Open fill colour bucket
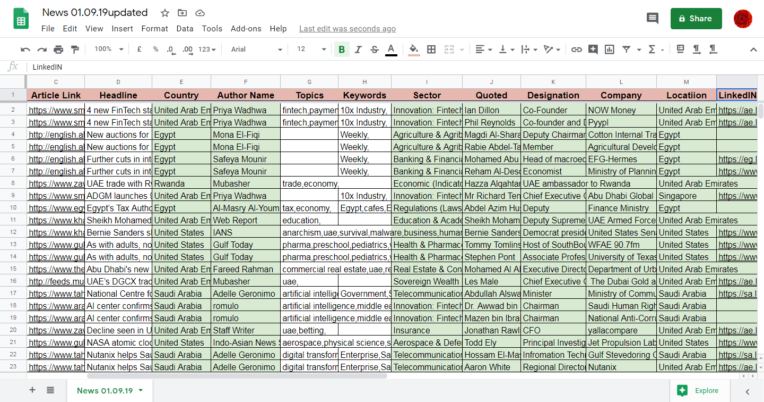The height and width of the screenshot is (402, 764). pos(414,49)
